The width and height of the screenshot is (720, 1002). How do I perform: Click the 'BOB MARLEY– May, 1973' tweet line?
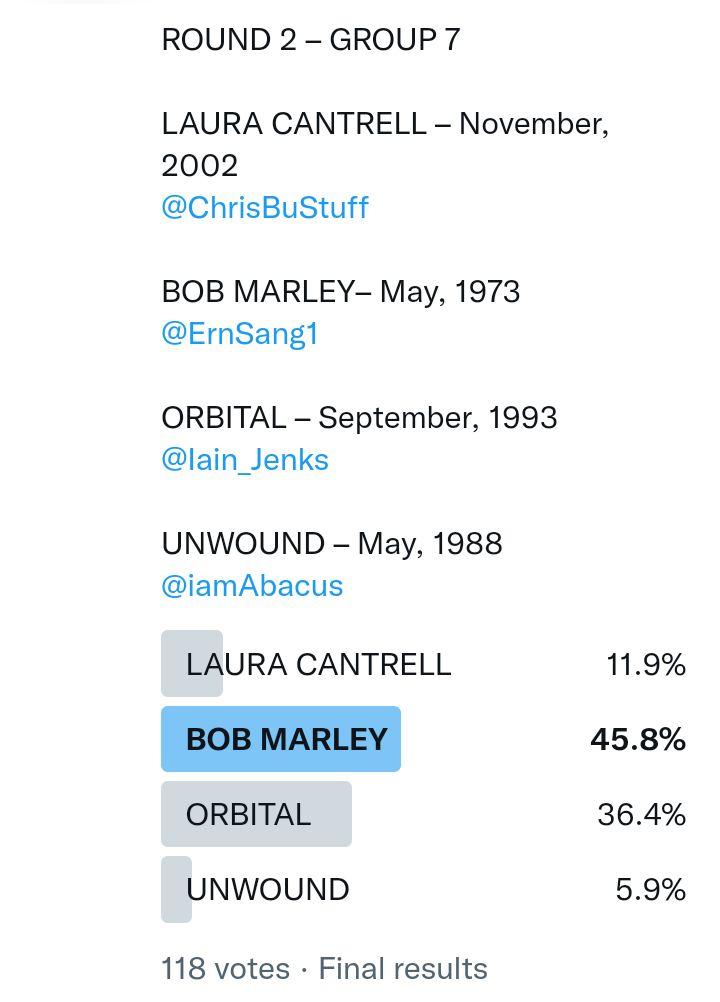pos(341,292)
